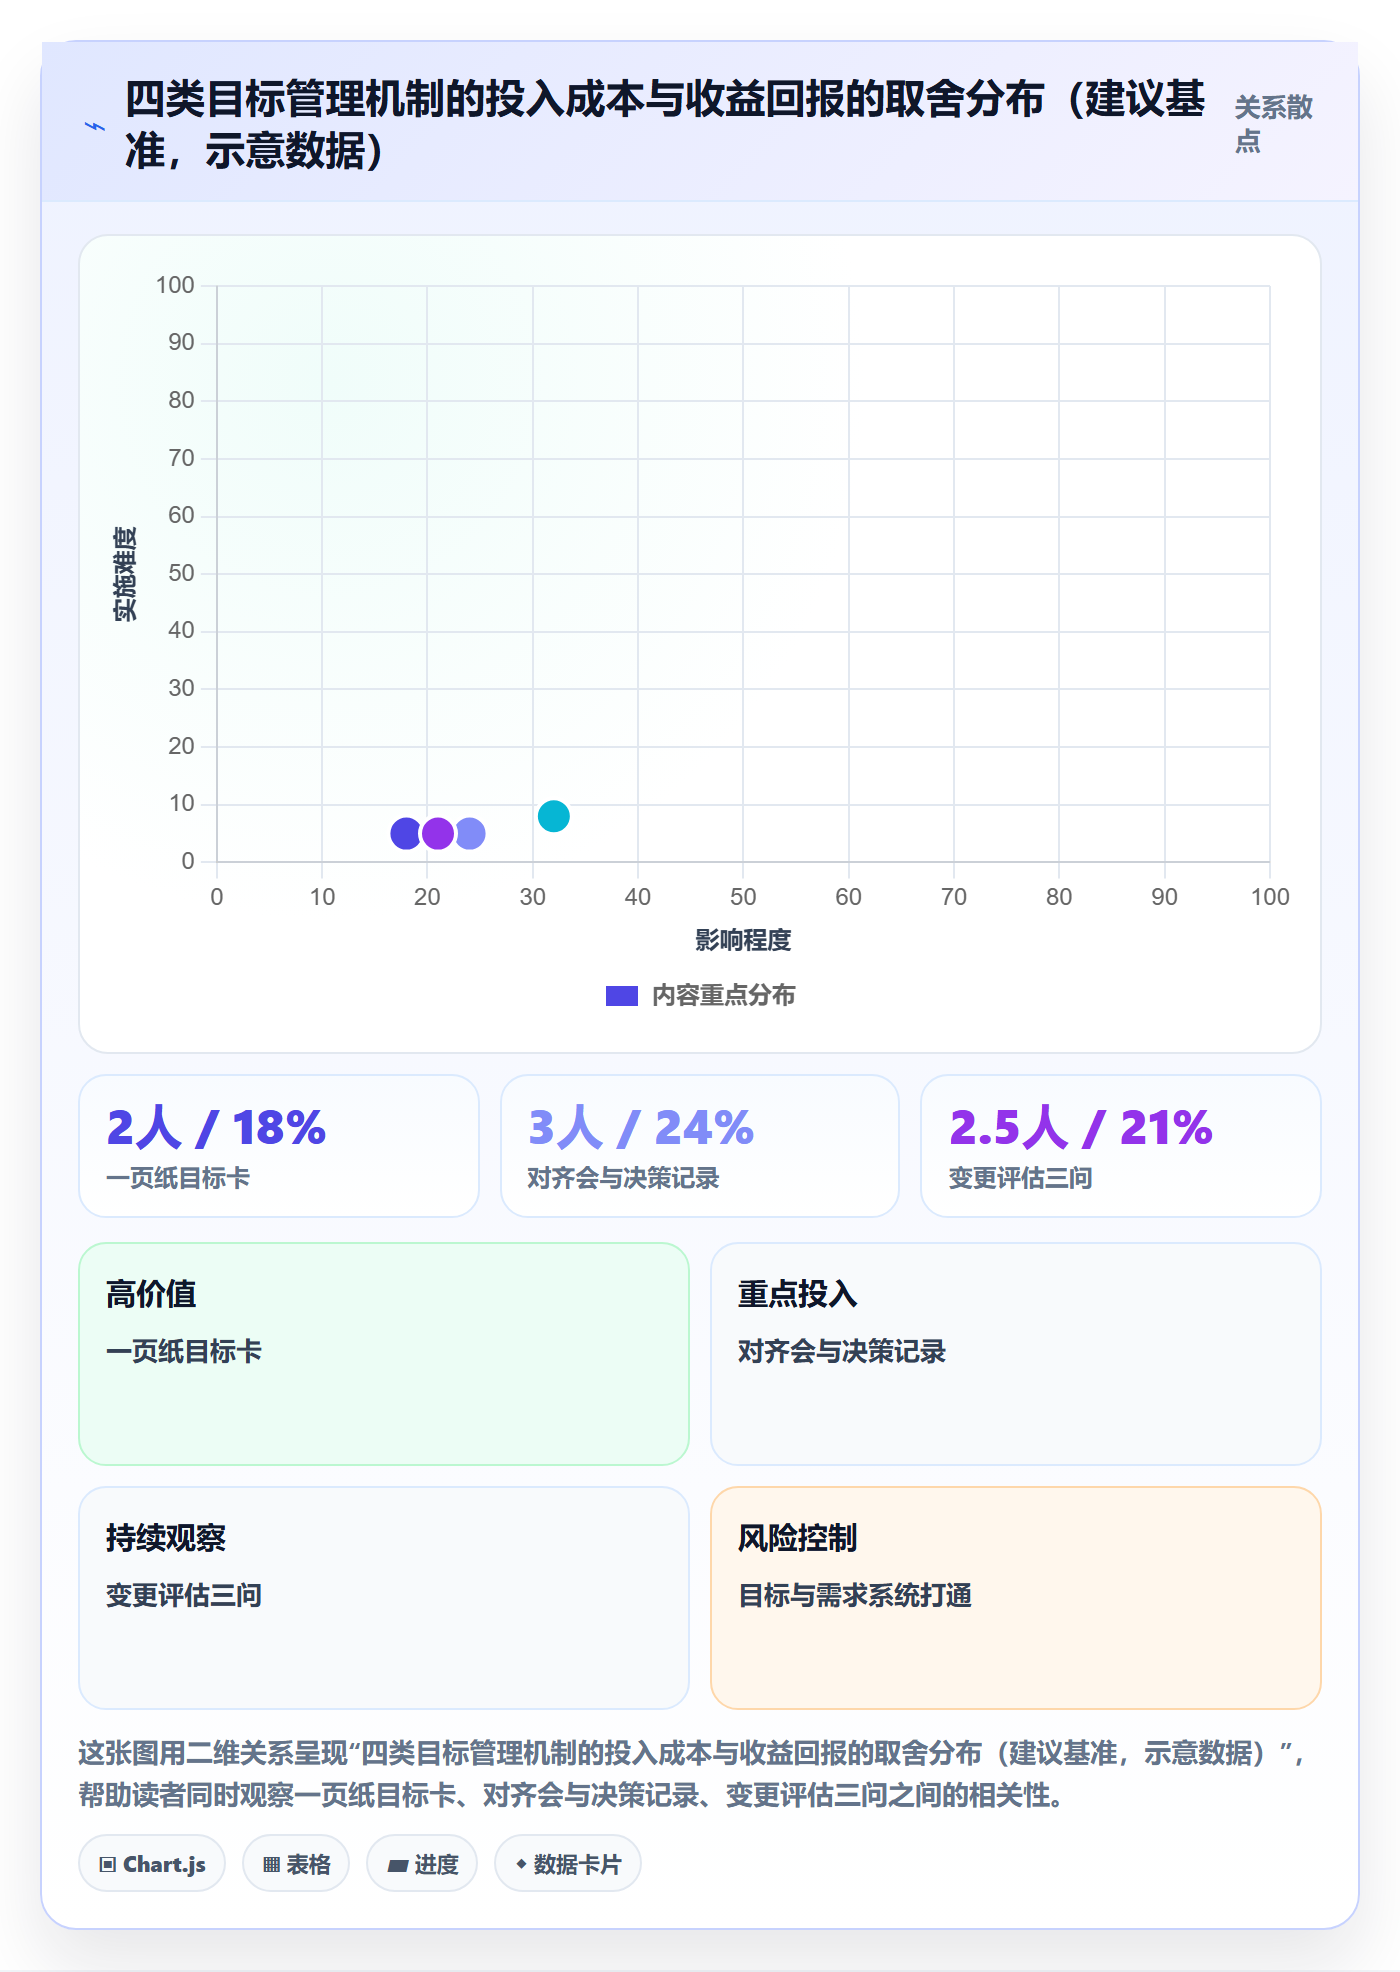Click the 关系散点 label in the header
Viewport: 1400px width, 1972px height.
(1273, 124)
